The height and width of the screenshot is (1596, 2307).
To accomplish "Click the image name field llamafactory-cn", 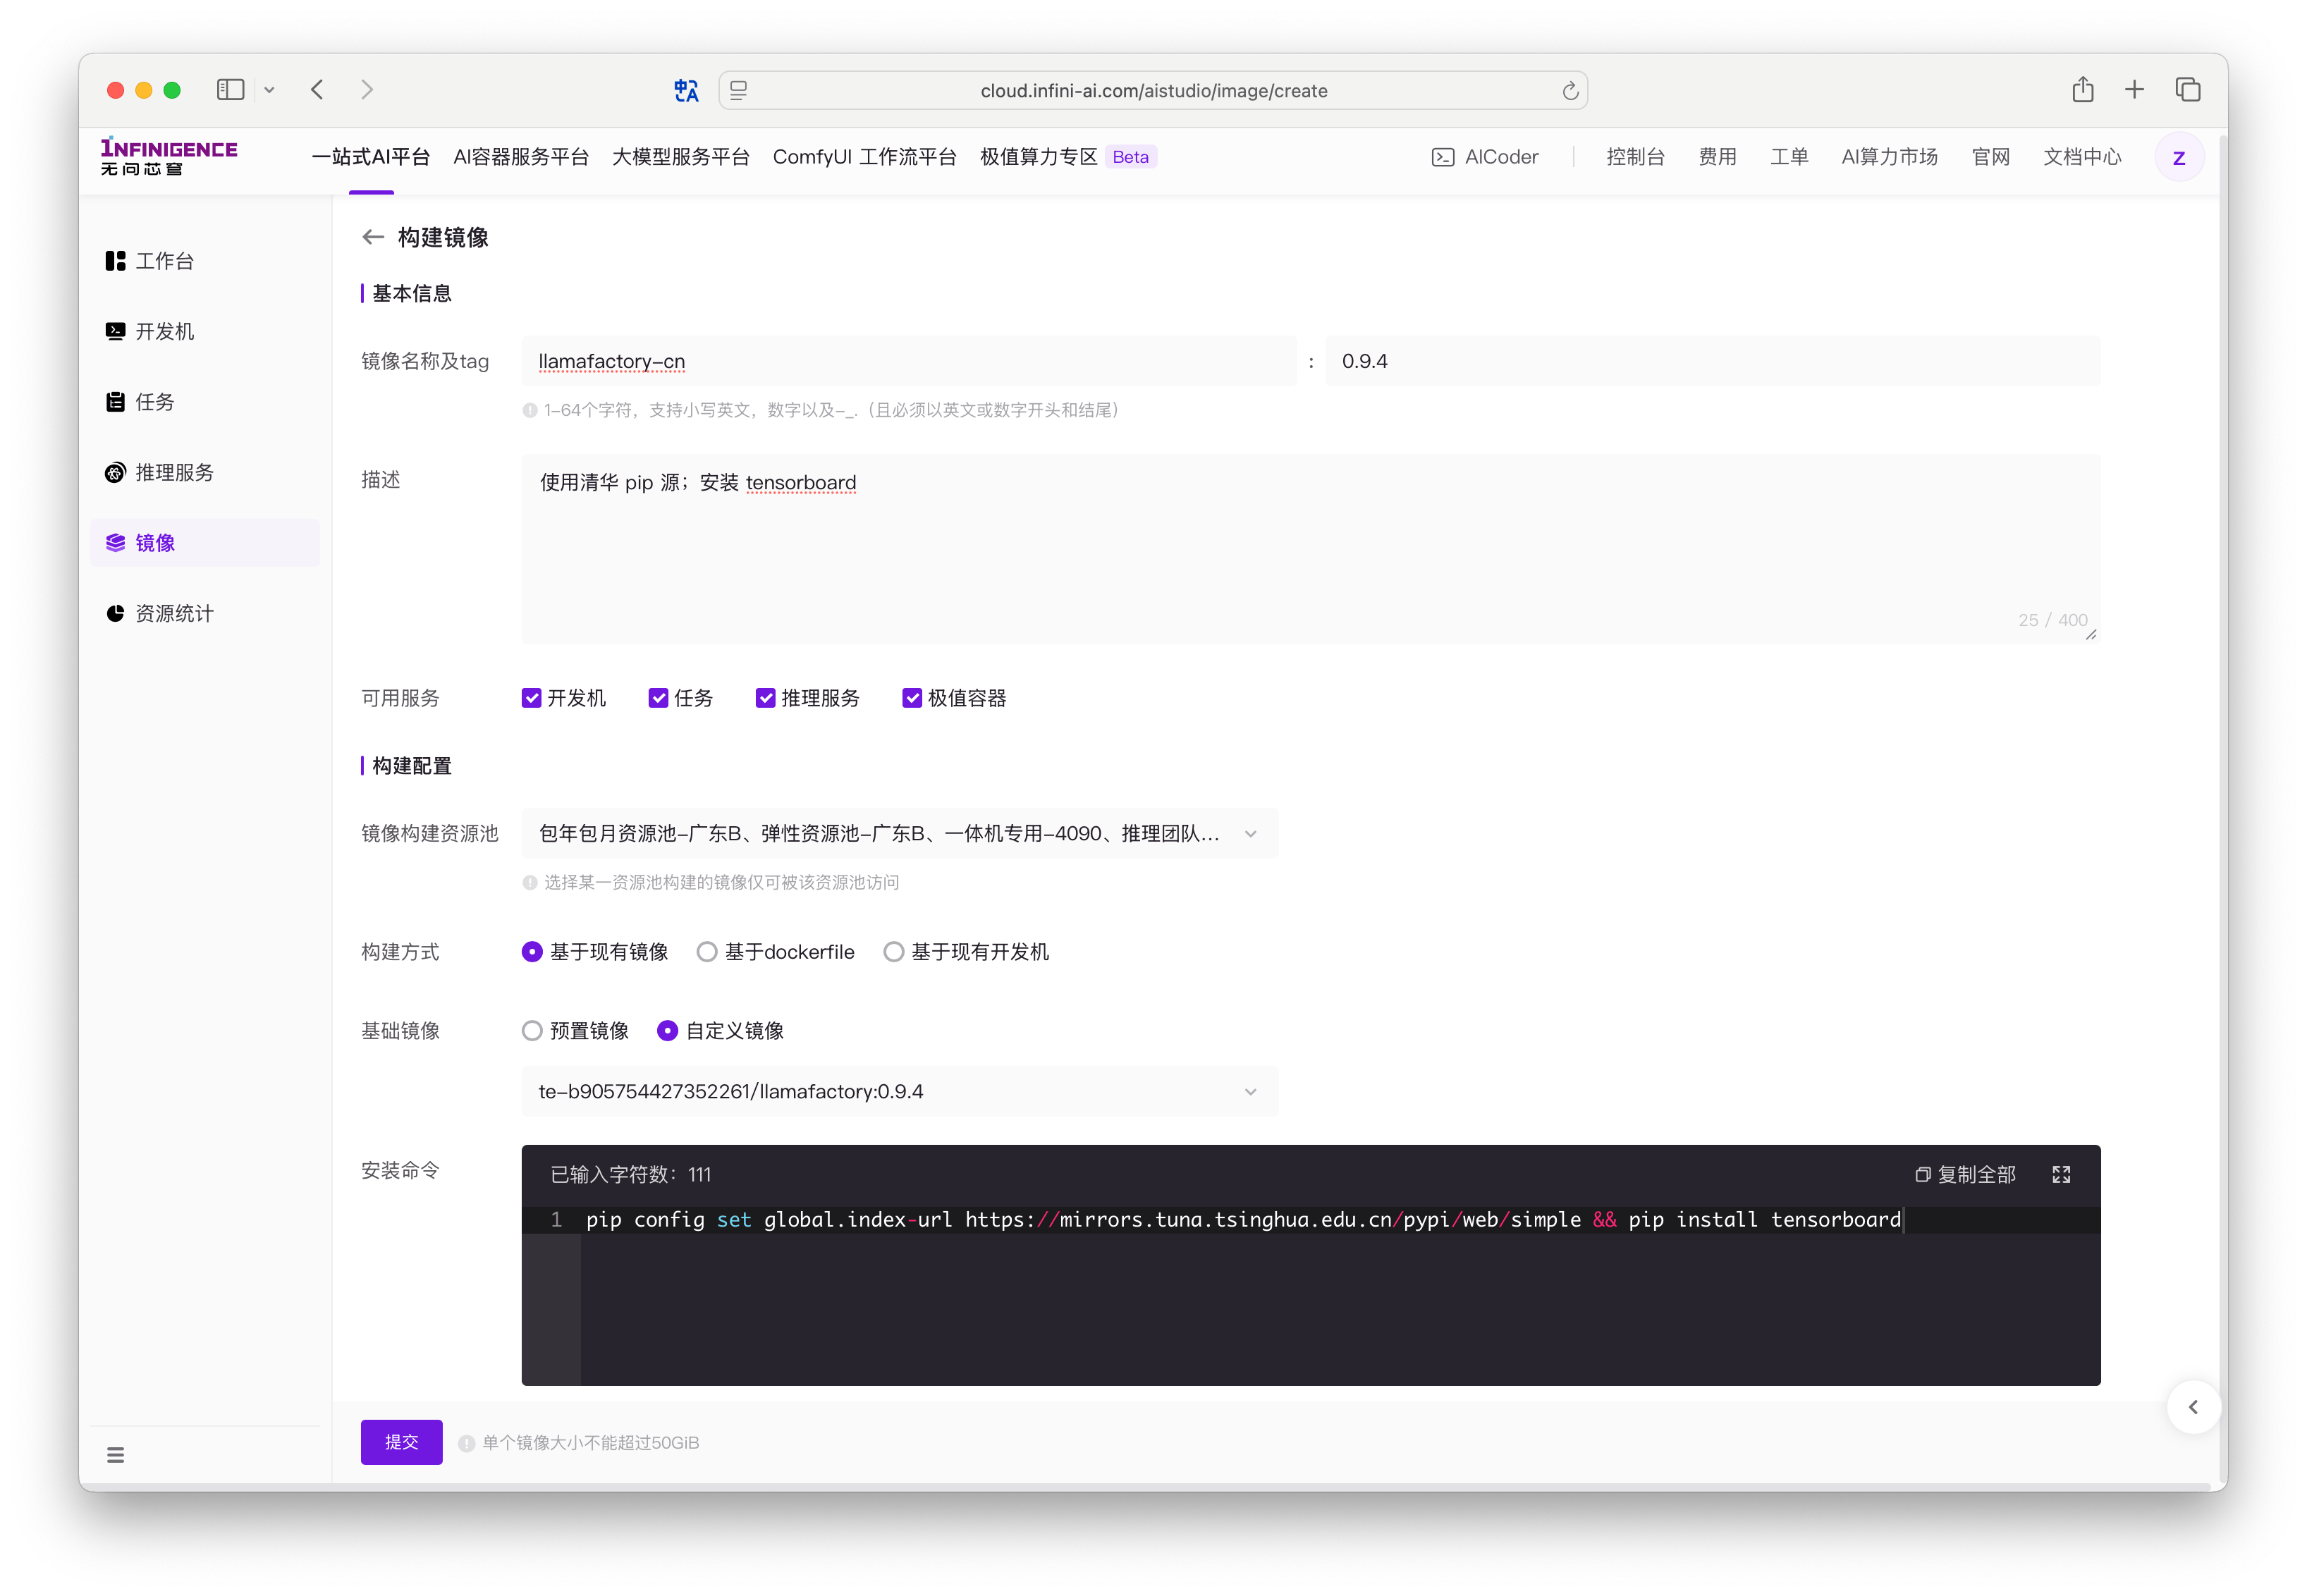I will [x=909, y=361].
